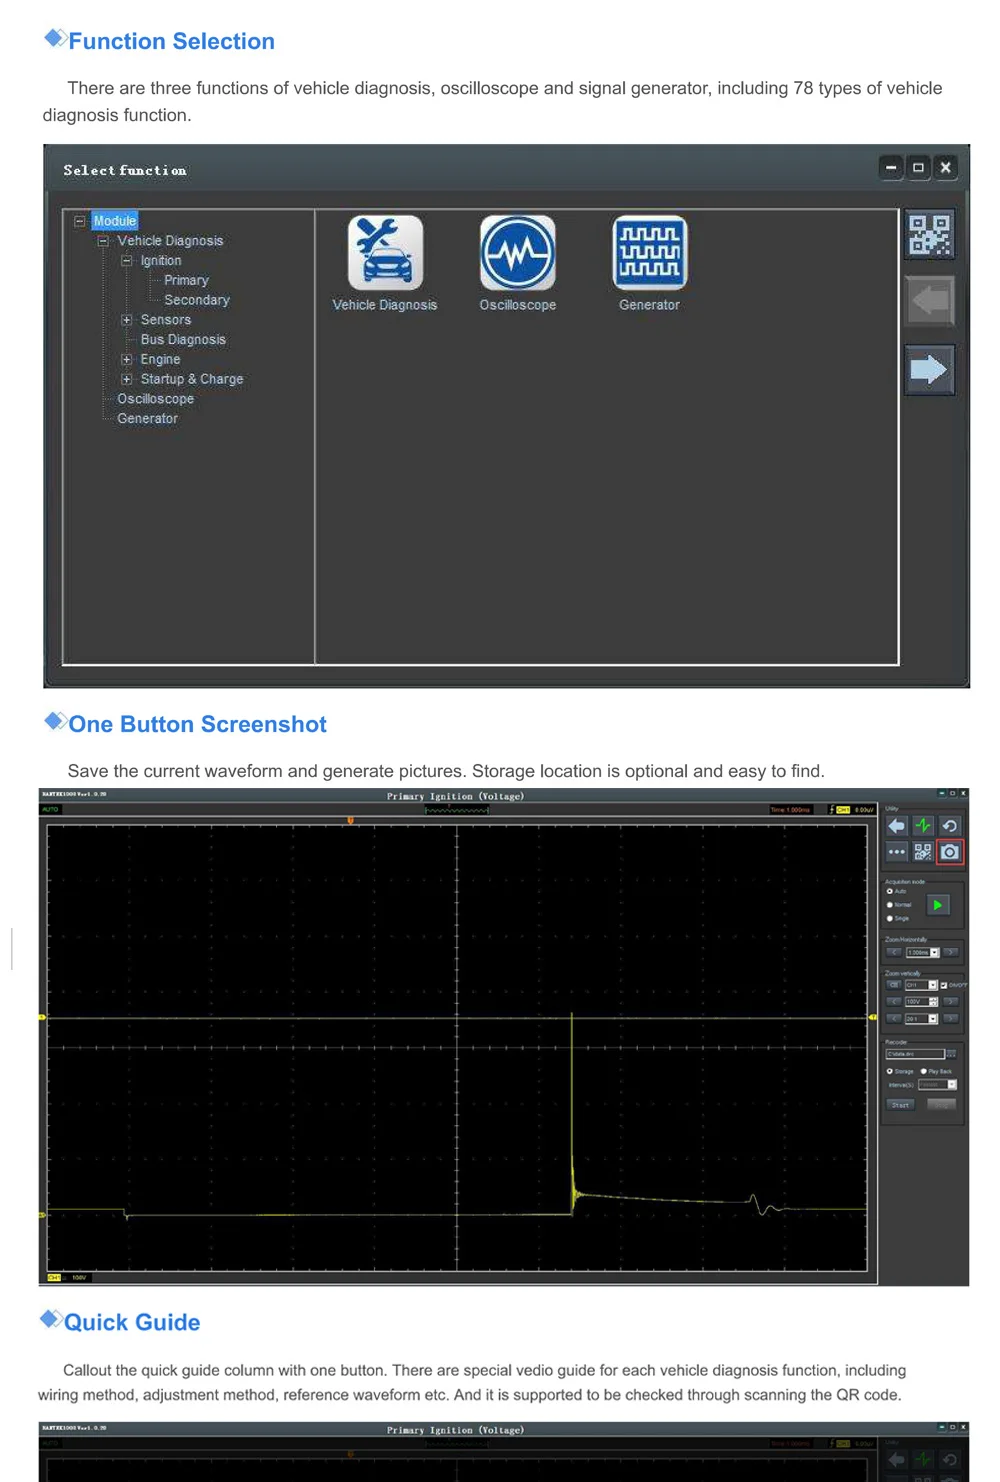The image size is (1000, 1482).
Task: Expand the Engine tree node
Action: pyautogui.click(x=127, y=359)
